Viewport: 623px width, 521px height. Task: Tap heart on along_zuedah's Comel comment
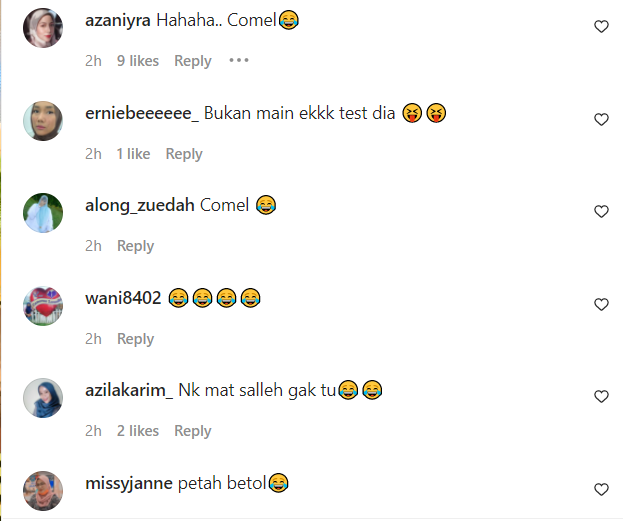601,211
